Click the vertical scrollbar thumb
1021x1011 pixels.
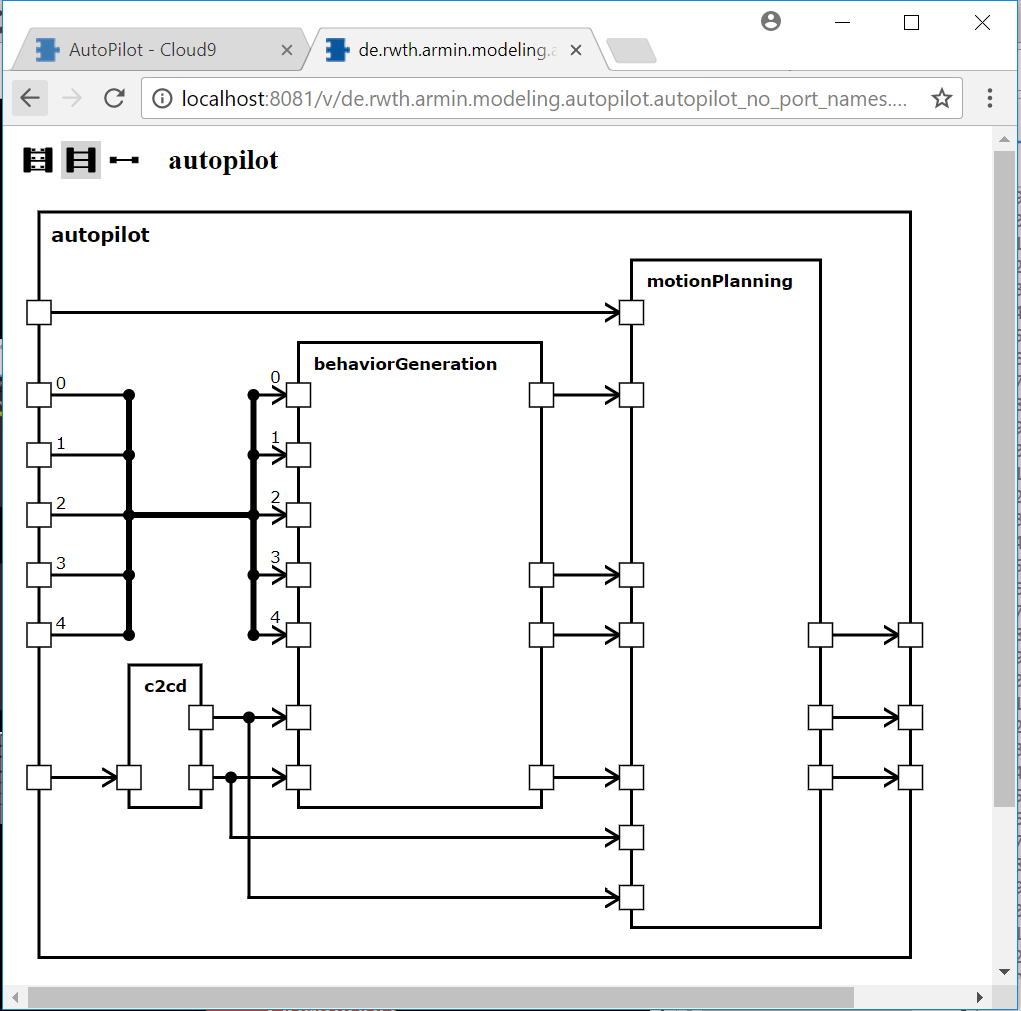click(x=1004, y=478)
